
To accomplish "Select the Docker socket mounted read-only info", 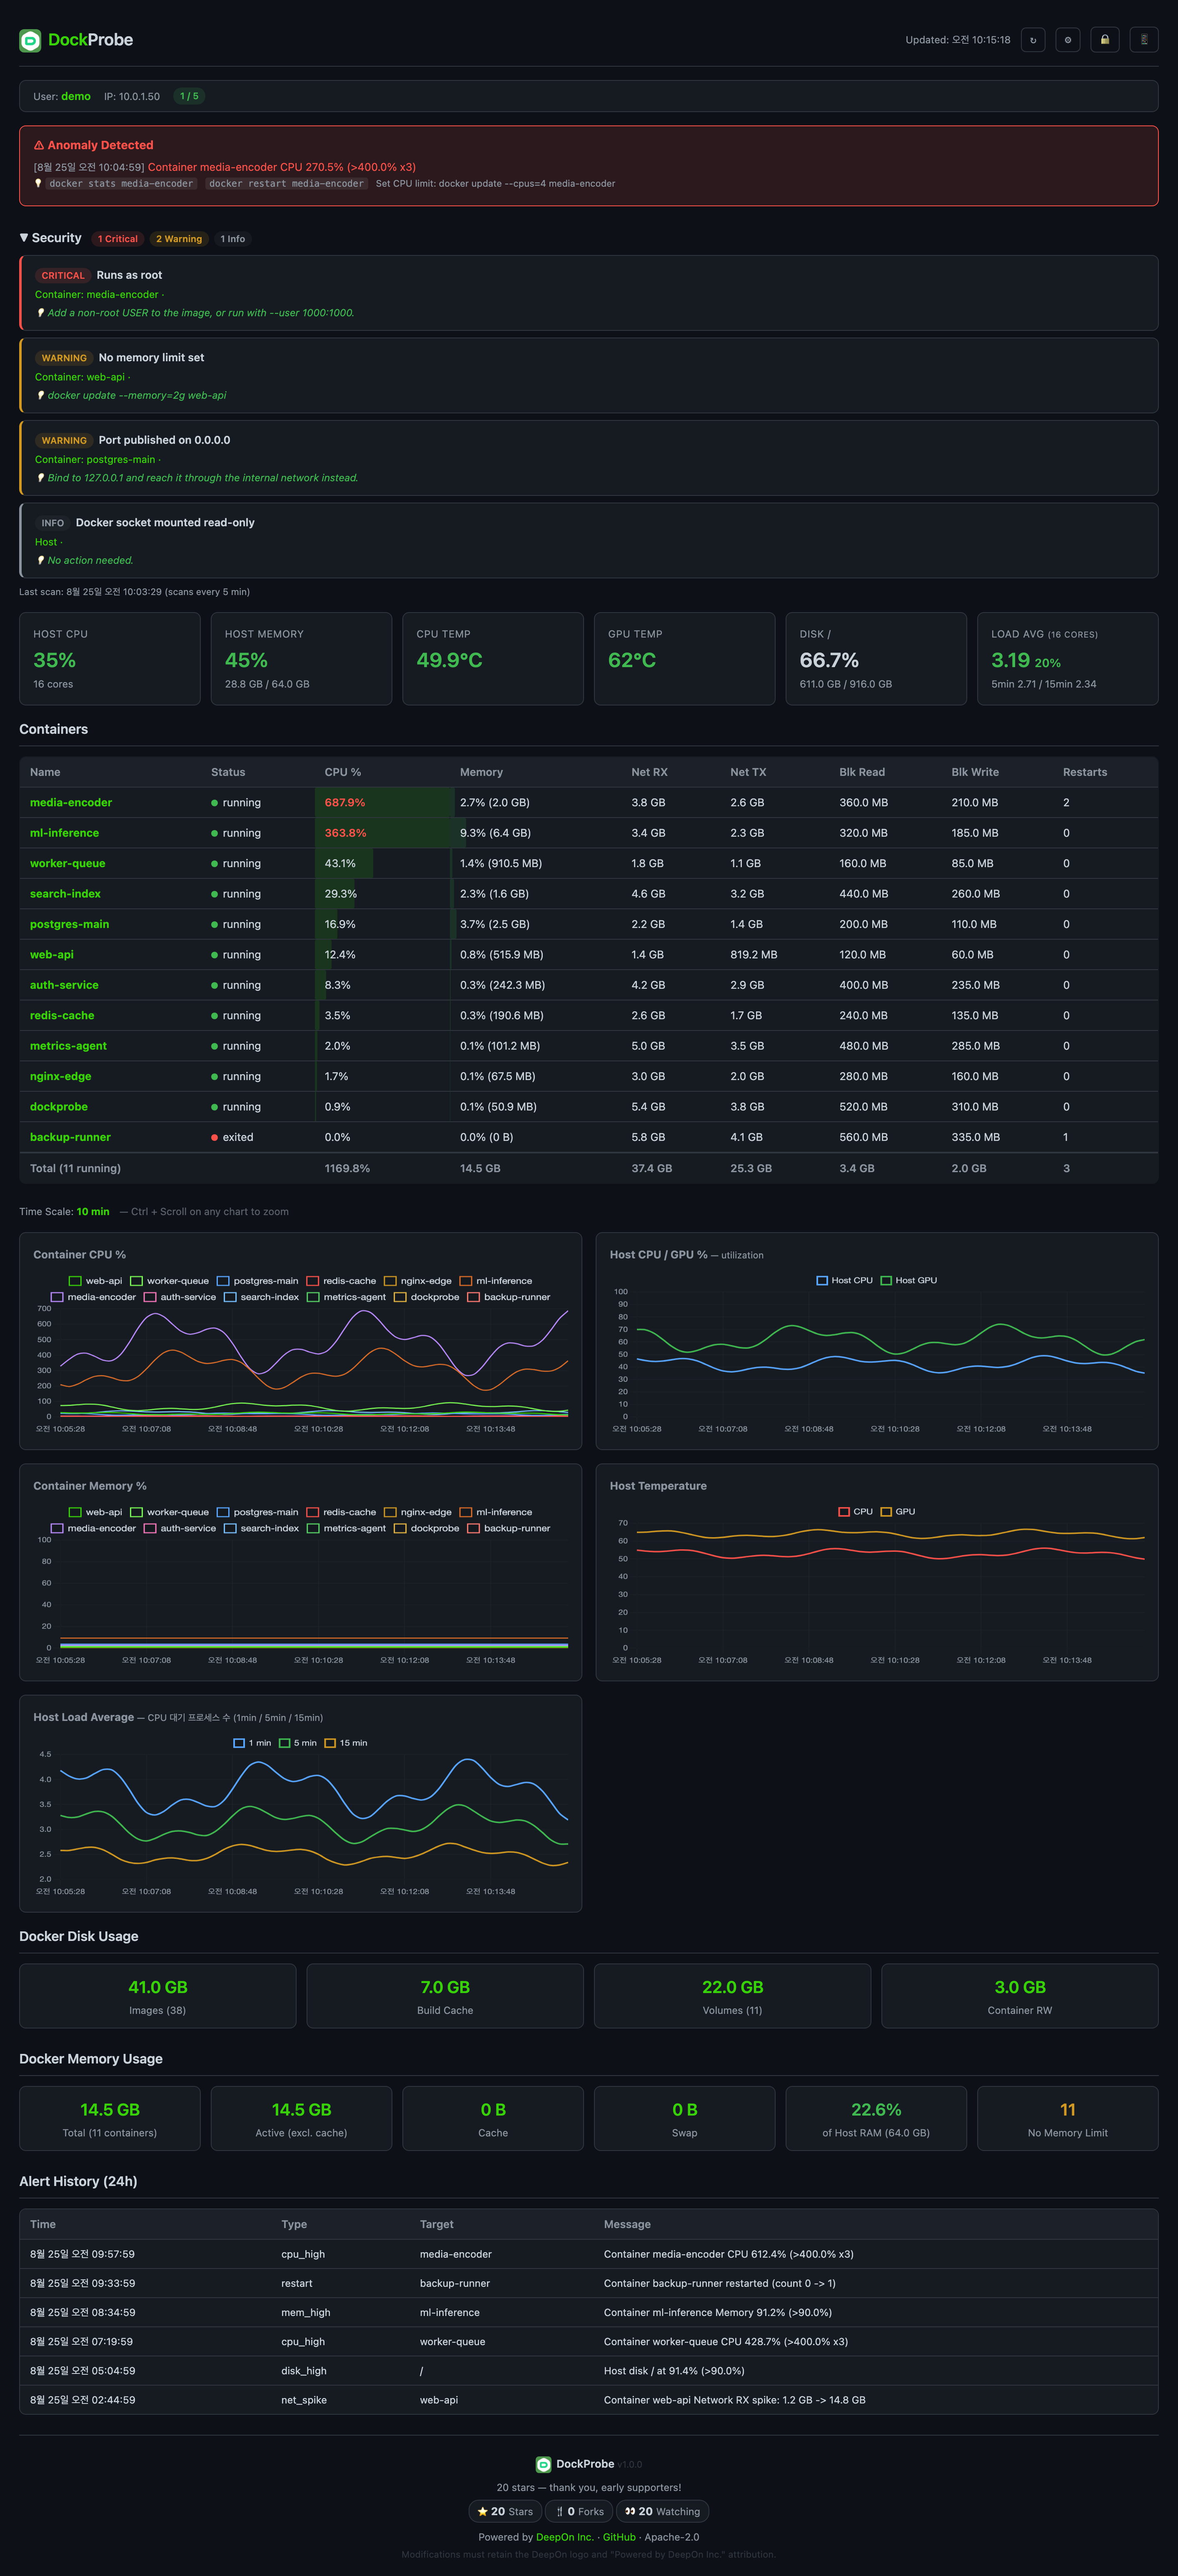I will pos(588,540).
